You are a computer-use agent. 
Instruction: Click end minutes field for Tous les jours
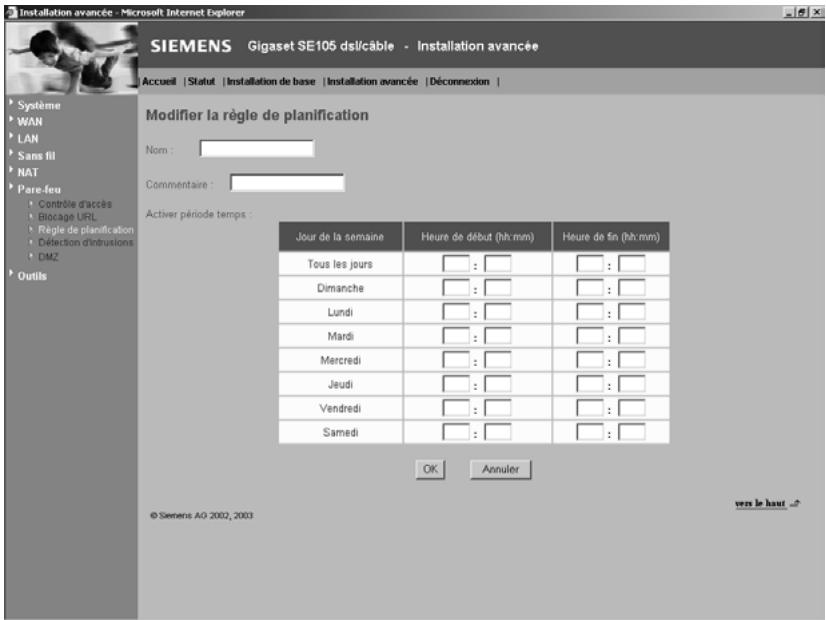632,264
